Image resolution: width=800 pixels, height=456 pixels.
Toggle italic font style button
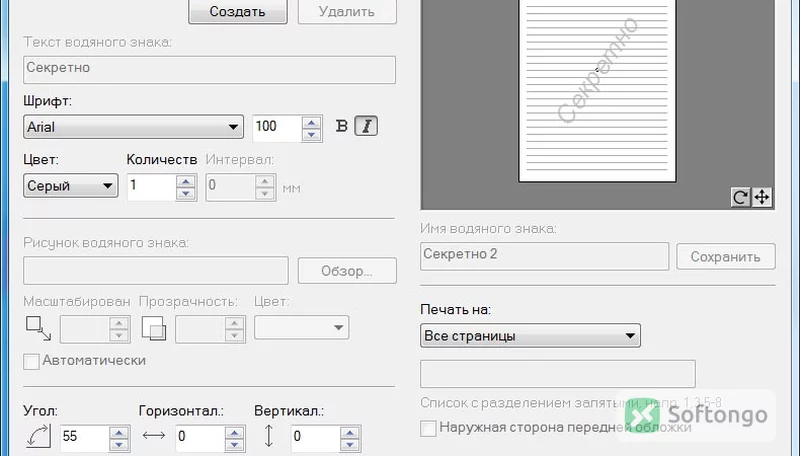[366, 126]
